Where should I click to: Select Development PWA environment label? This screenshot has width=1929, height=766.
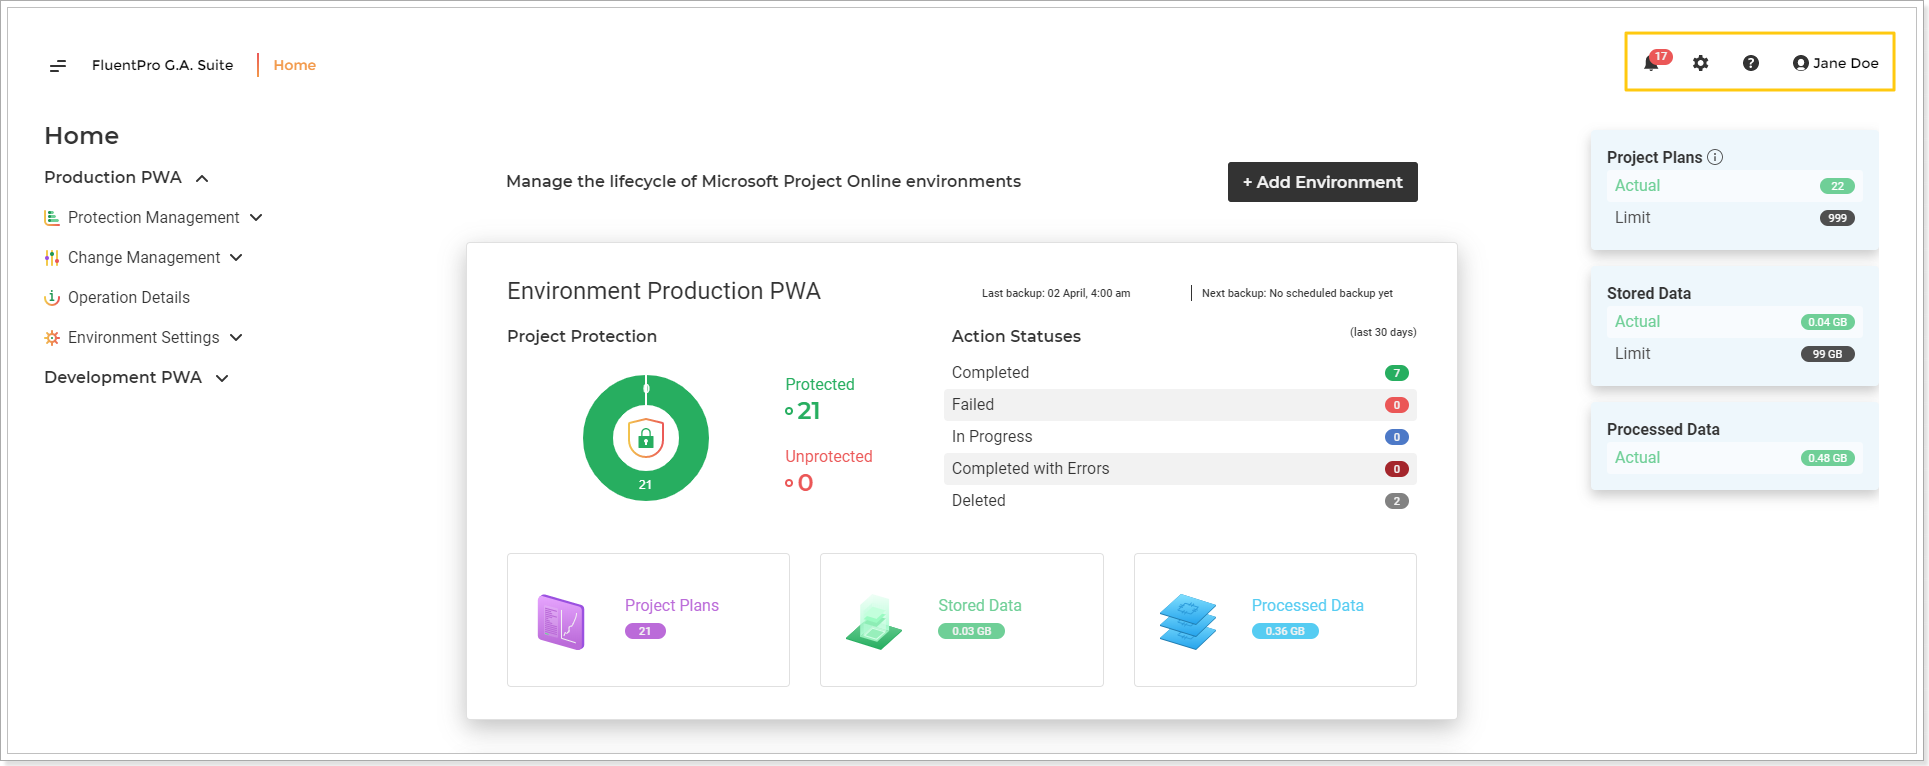[x=123, y=377]
